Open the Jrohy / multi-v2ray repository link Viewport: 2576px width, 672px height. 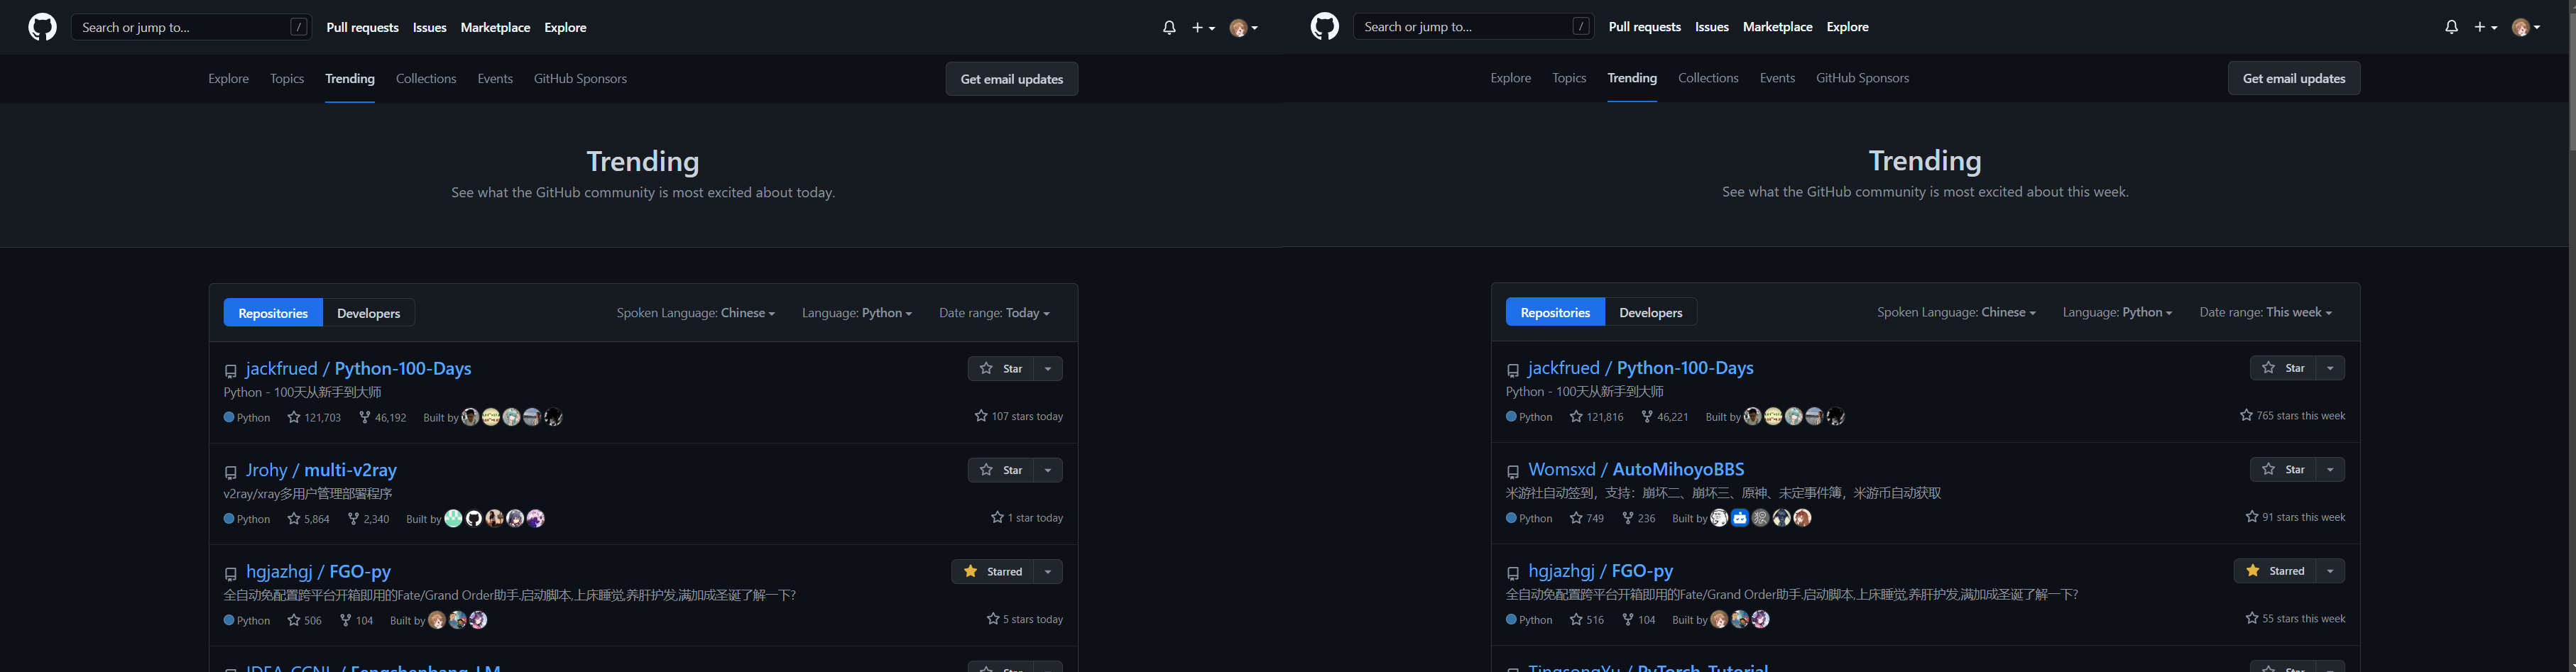click(x=321, y=470)
